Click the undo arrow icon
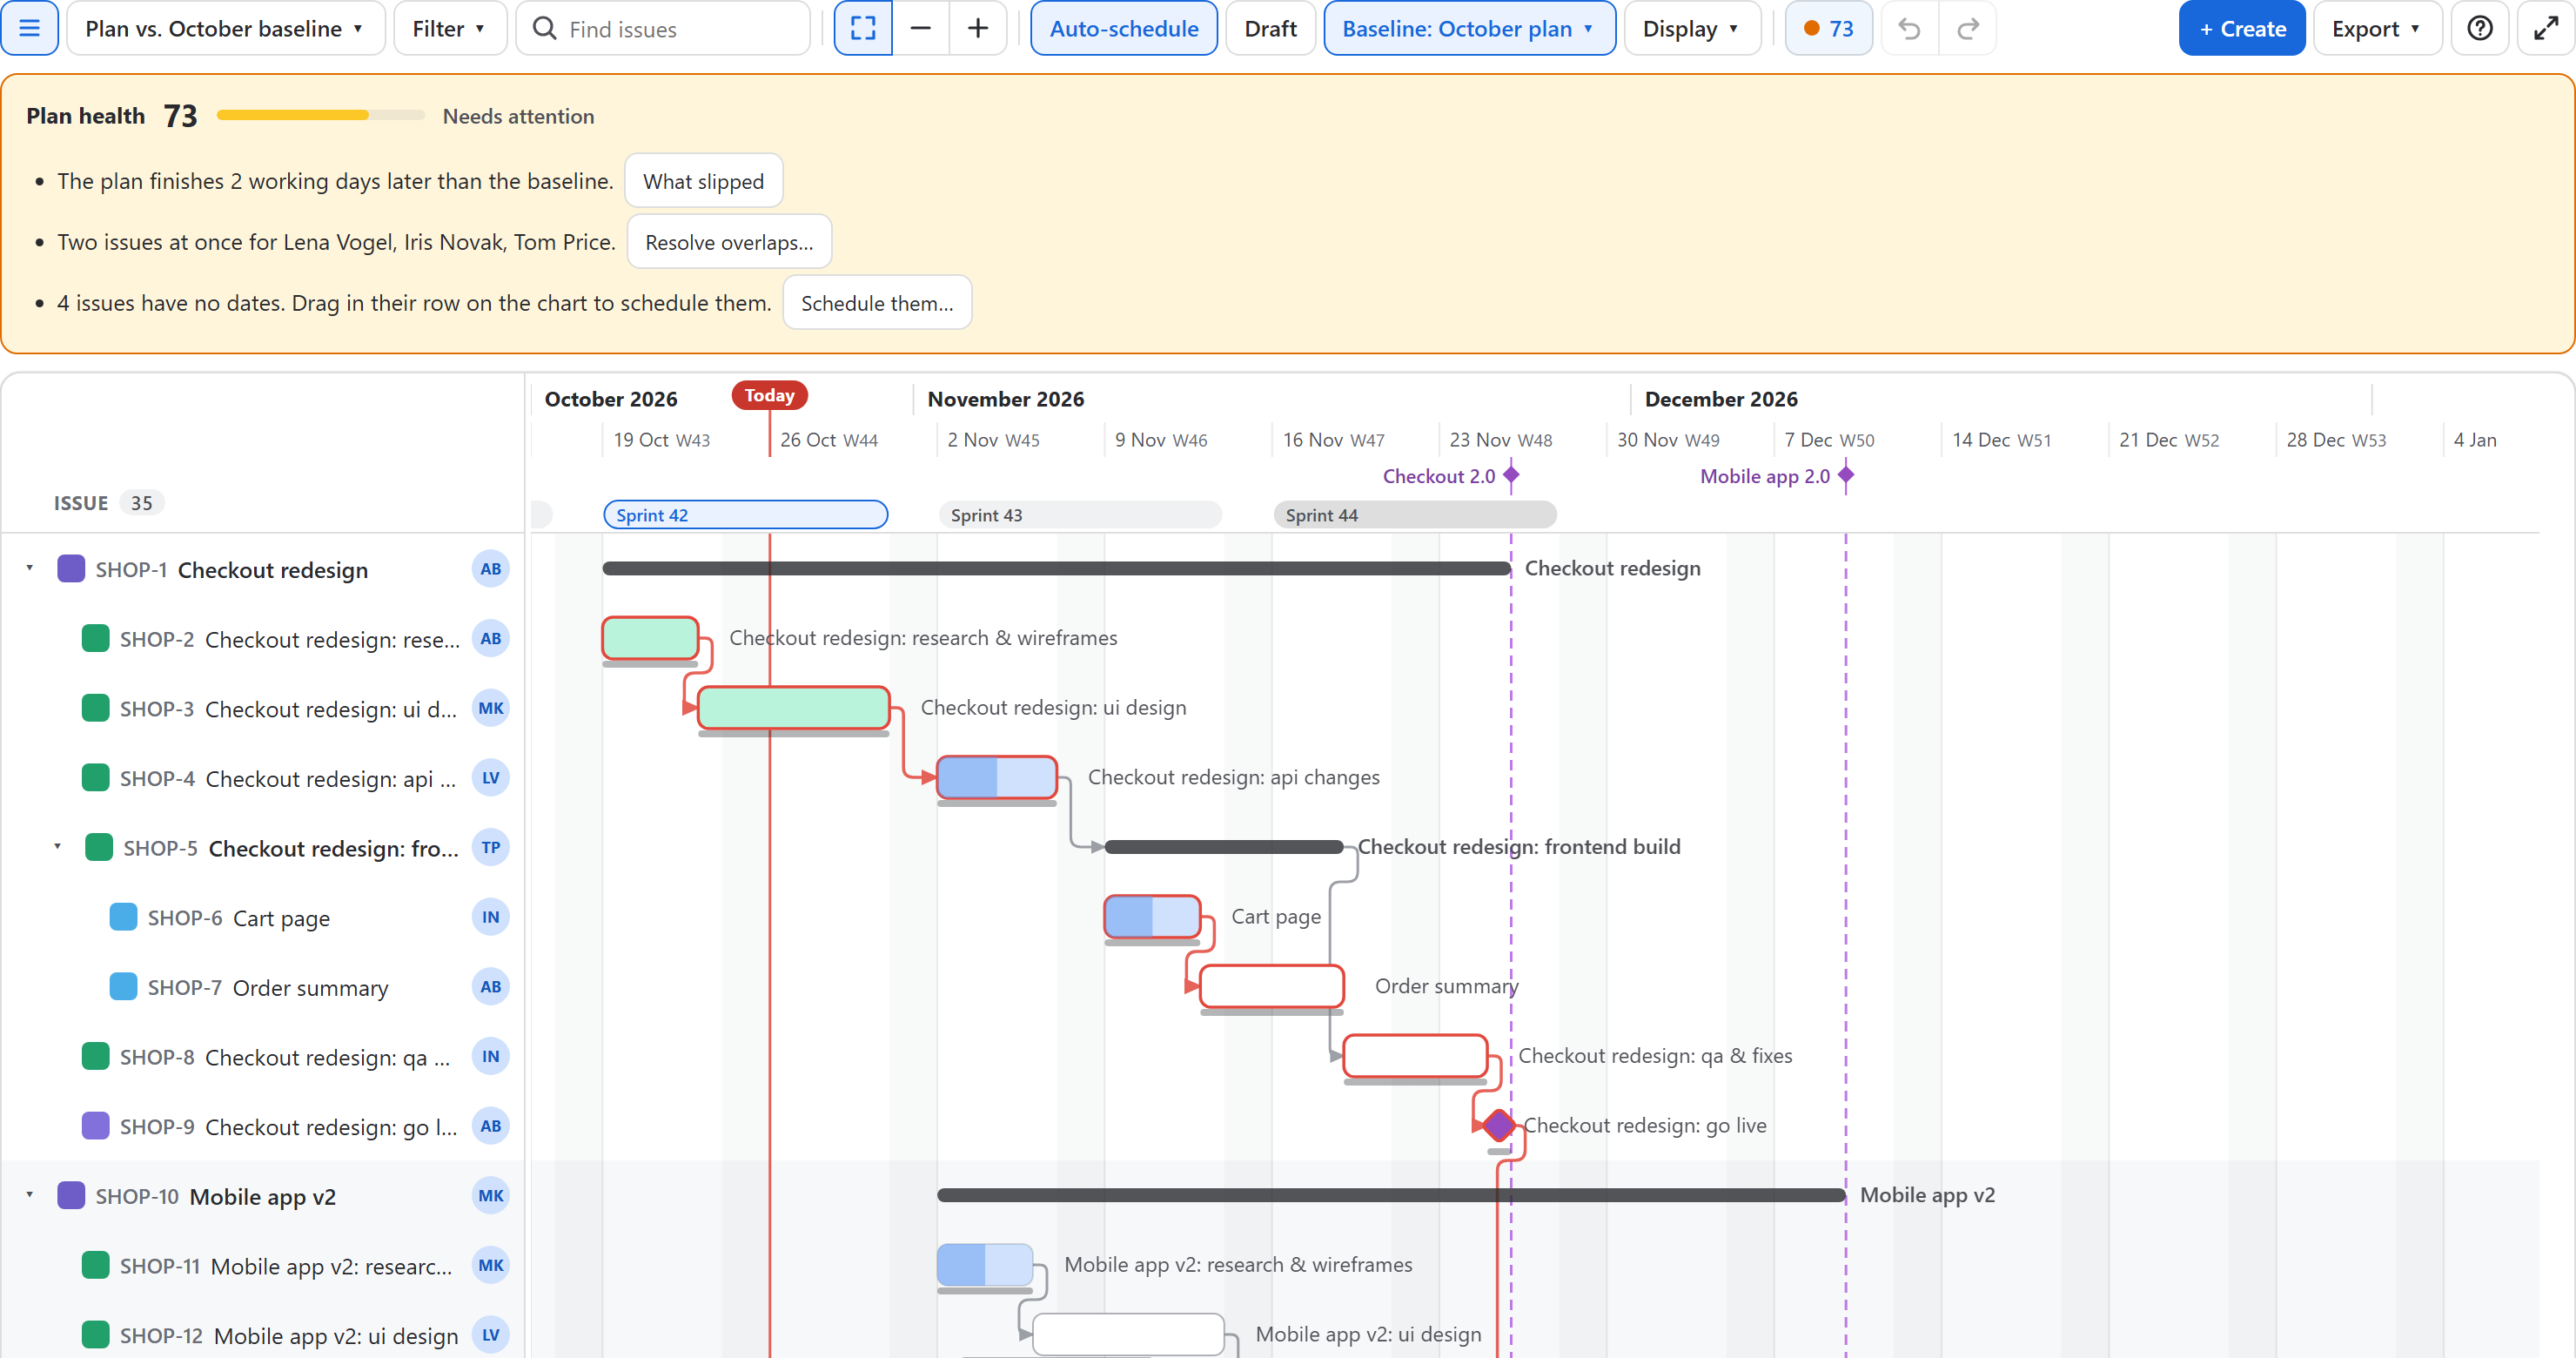This screenshot has width=2576, height=1358. point(1910,28)
